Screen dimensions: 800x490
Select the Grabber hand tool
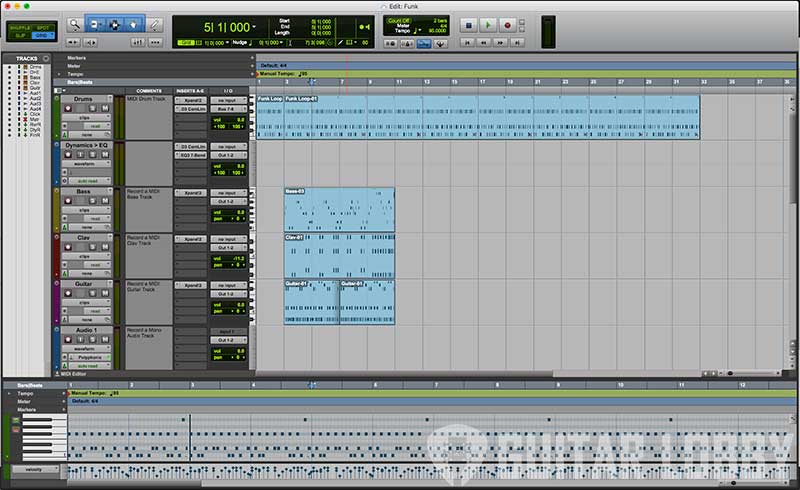click(134, 24)
